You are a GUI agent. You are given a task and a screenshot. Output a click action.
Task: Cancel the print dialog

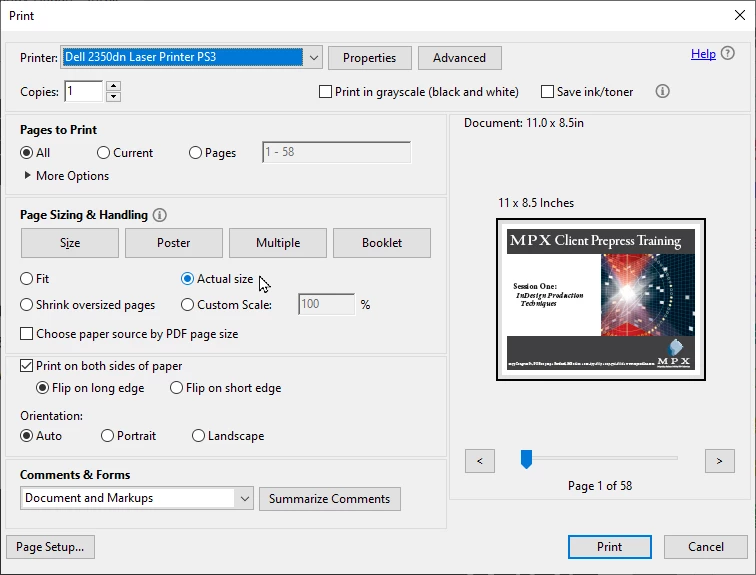[x=706, y=547]
